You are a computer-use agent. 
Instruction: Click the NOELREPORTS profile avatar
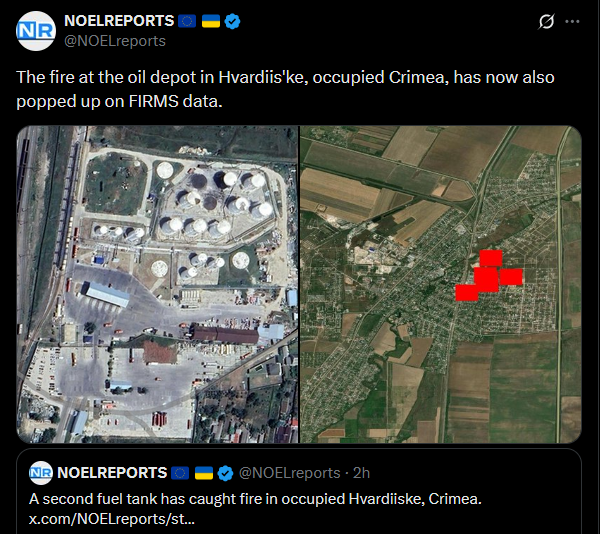[x=36, y=31]
